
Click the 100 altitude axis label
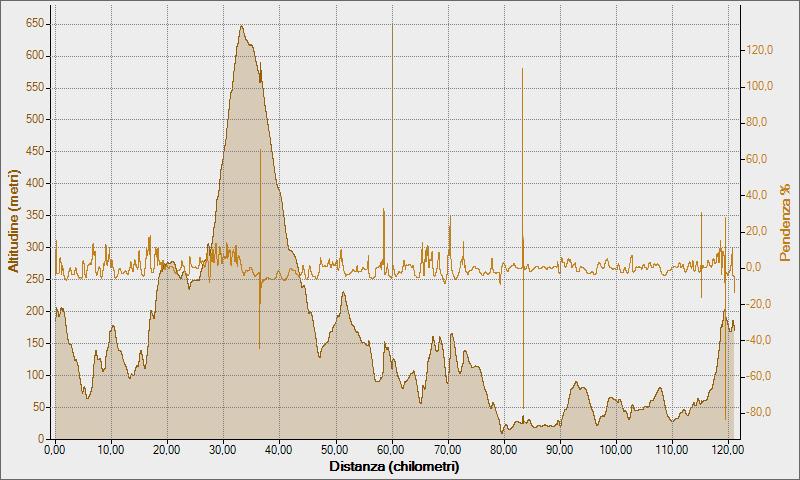click(x=35, y=375)
